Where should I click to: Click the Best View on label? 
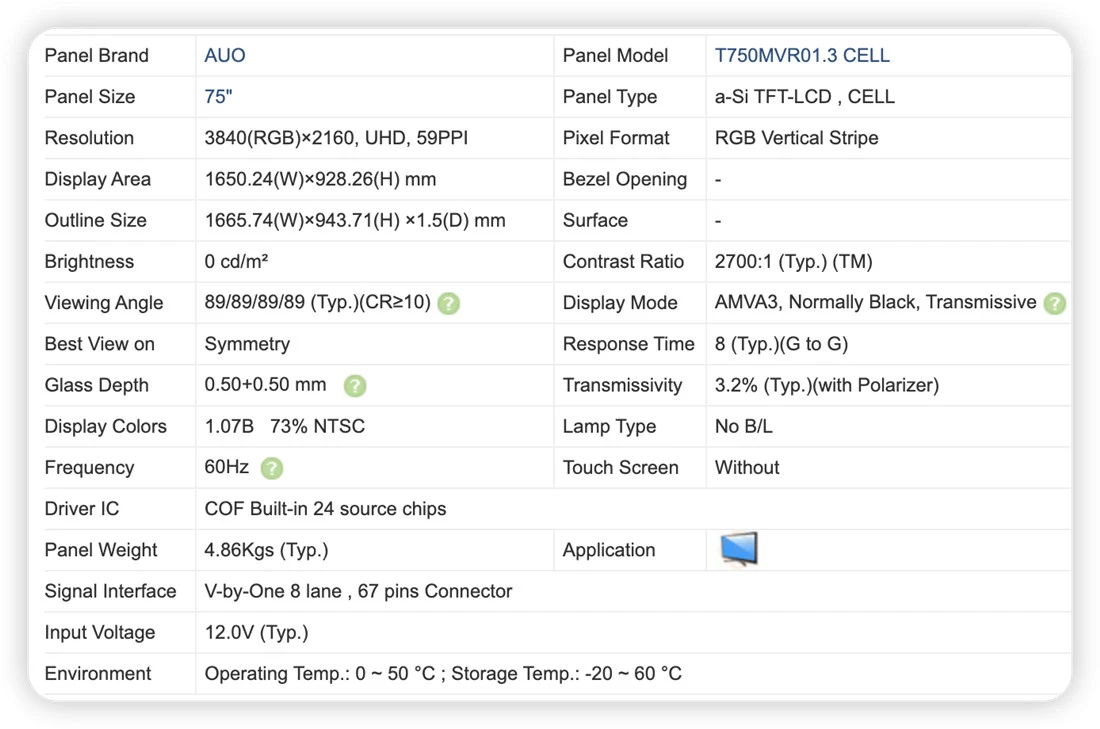point(99,345)
